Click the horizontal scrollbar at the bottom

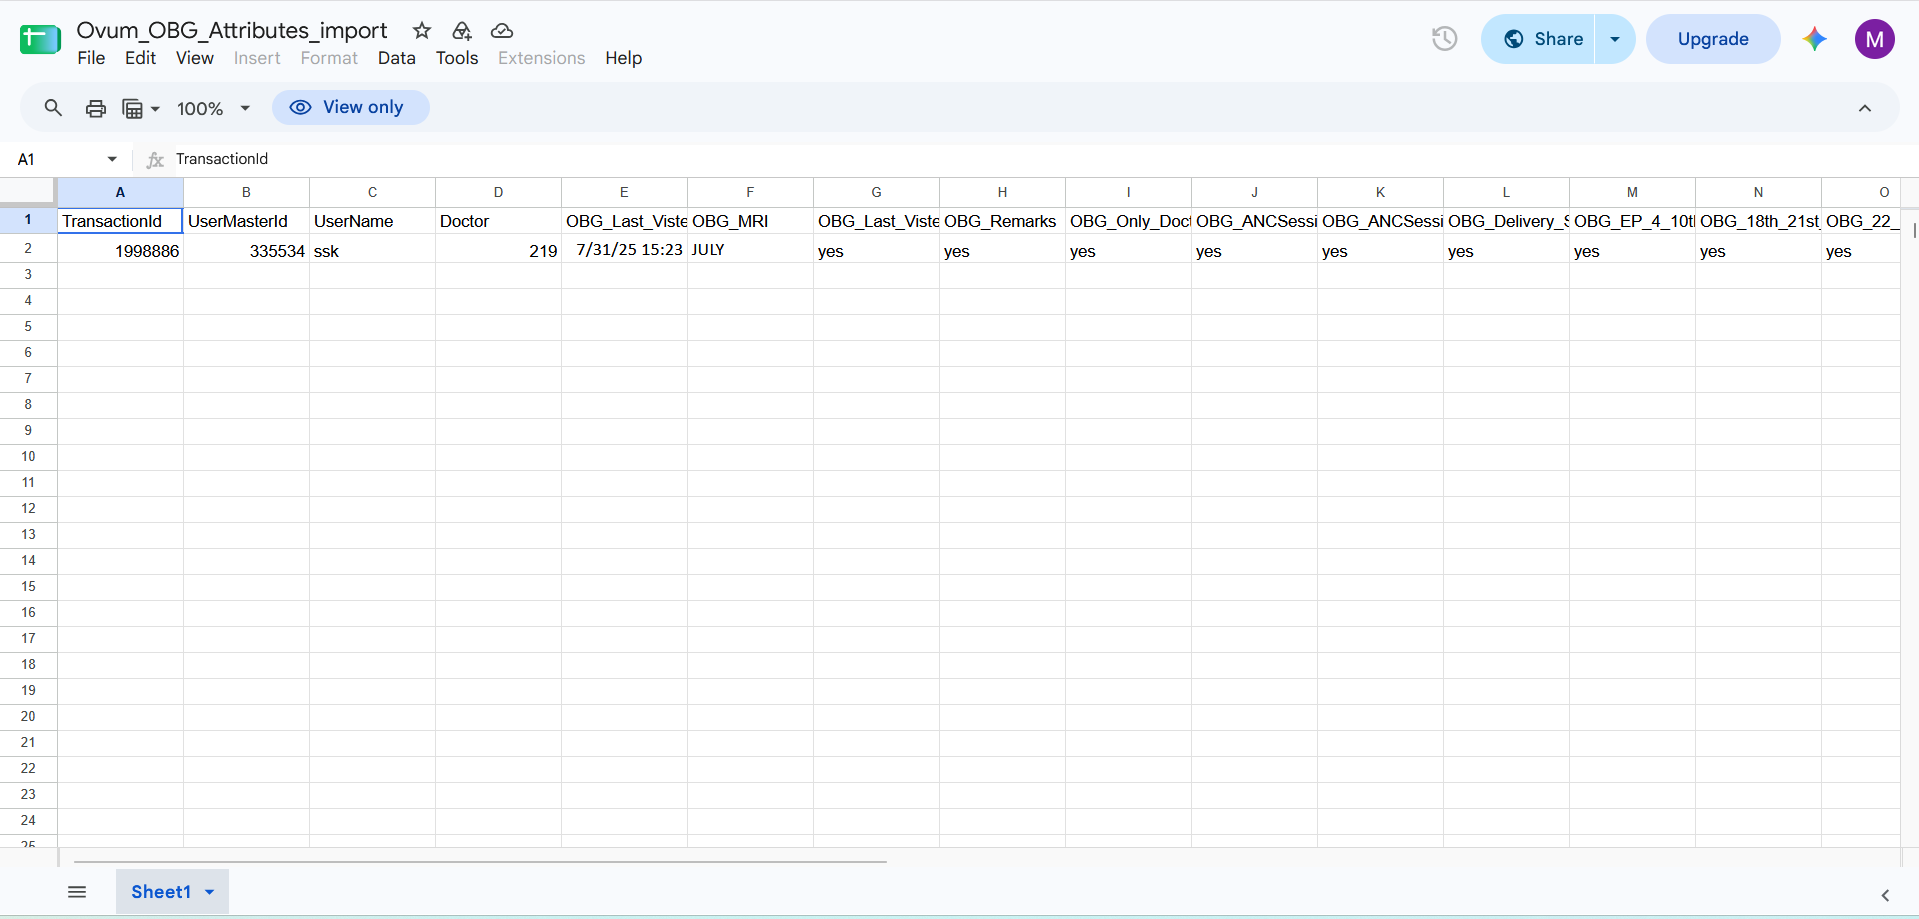[x=480, y=861]
